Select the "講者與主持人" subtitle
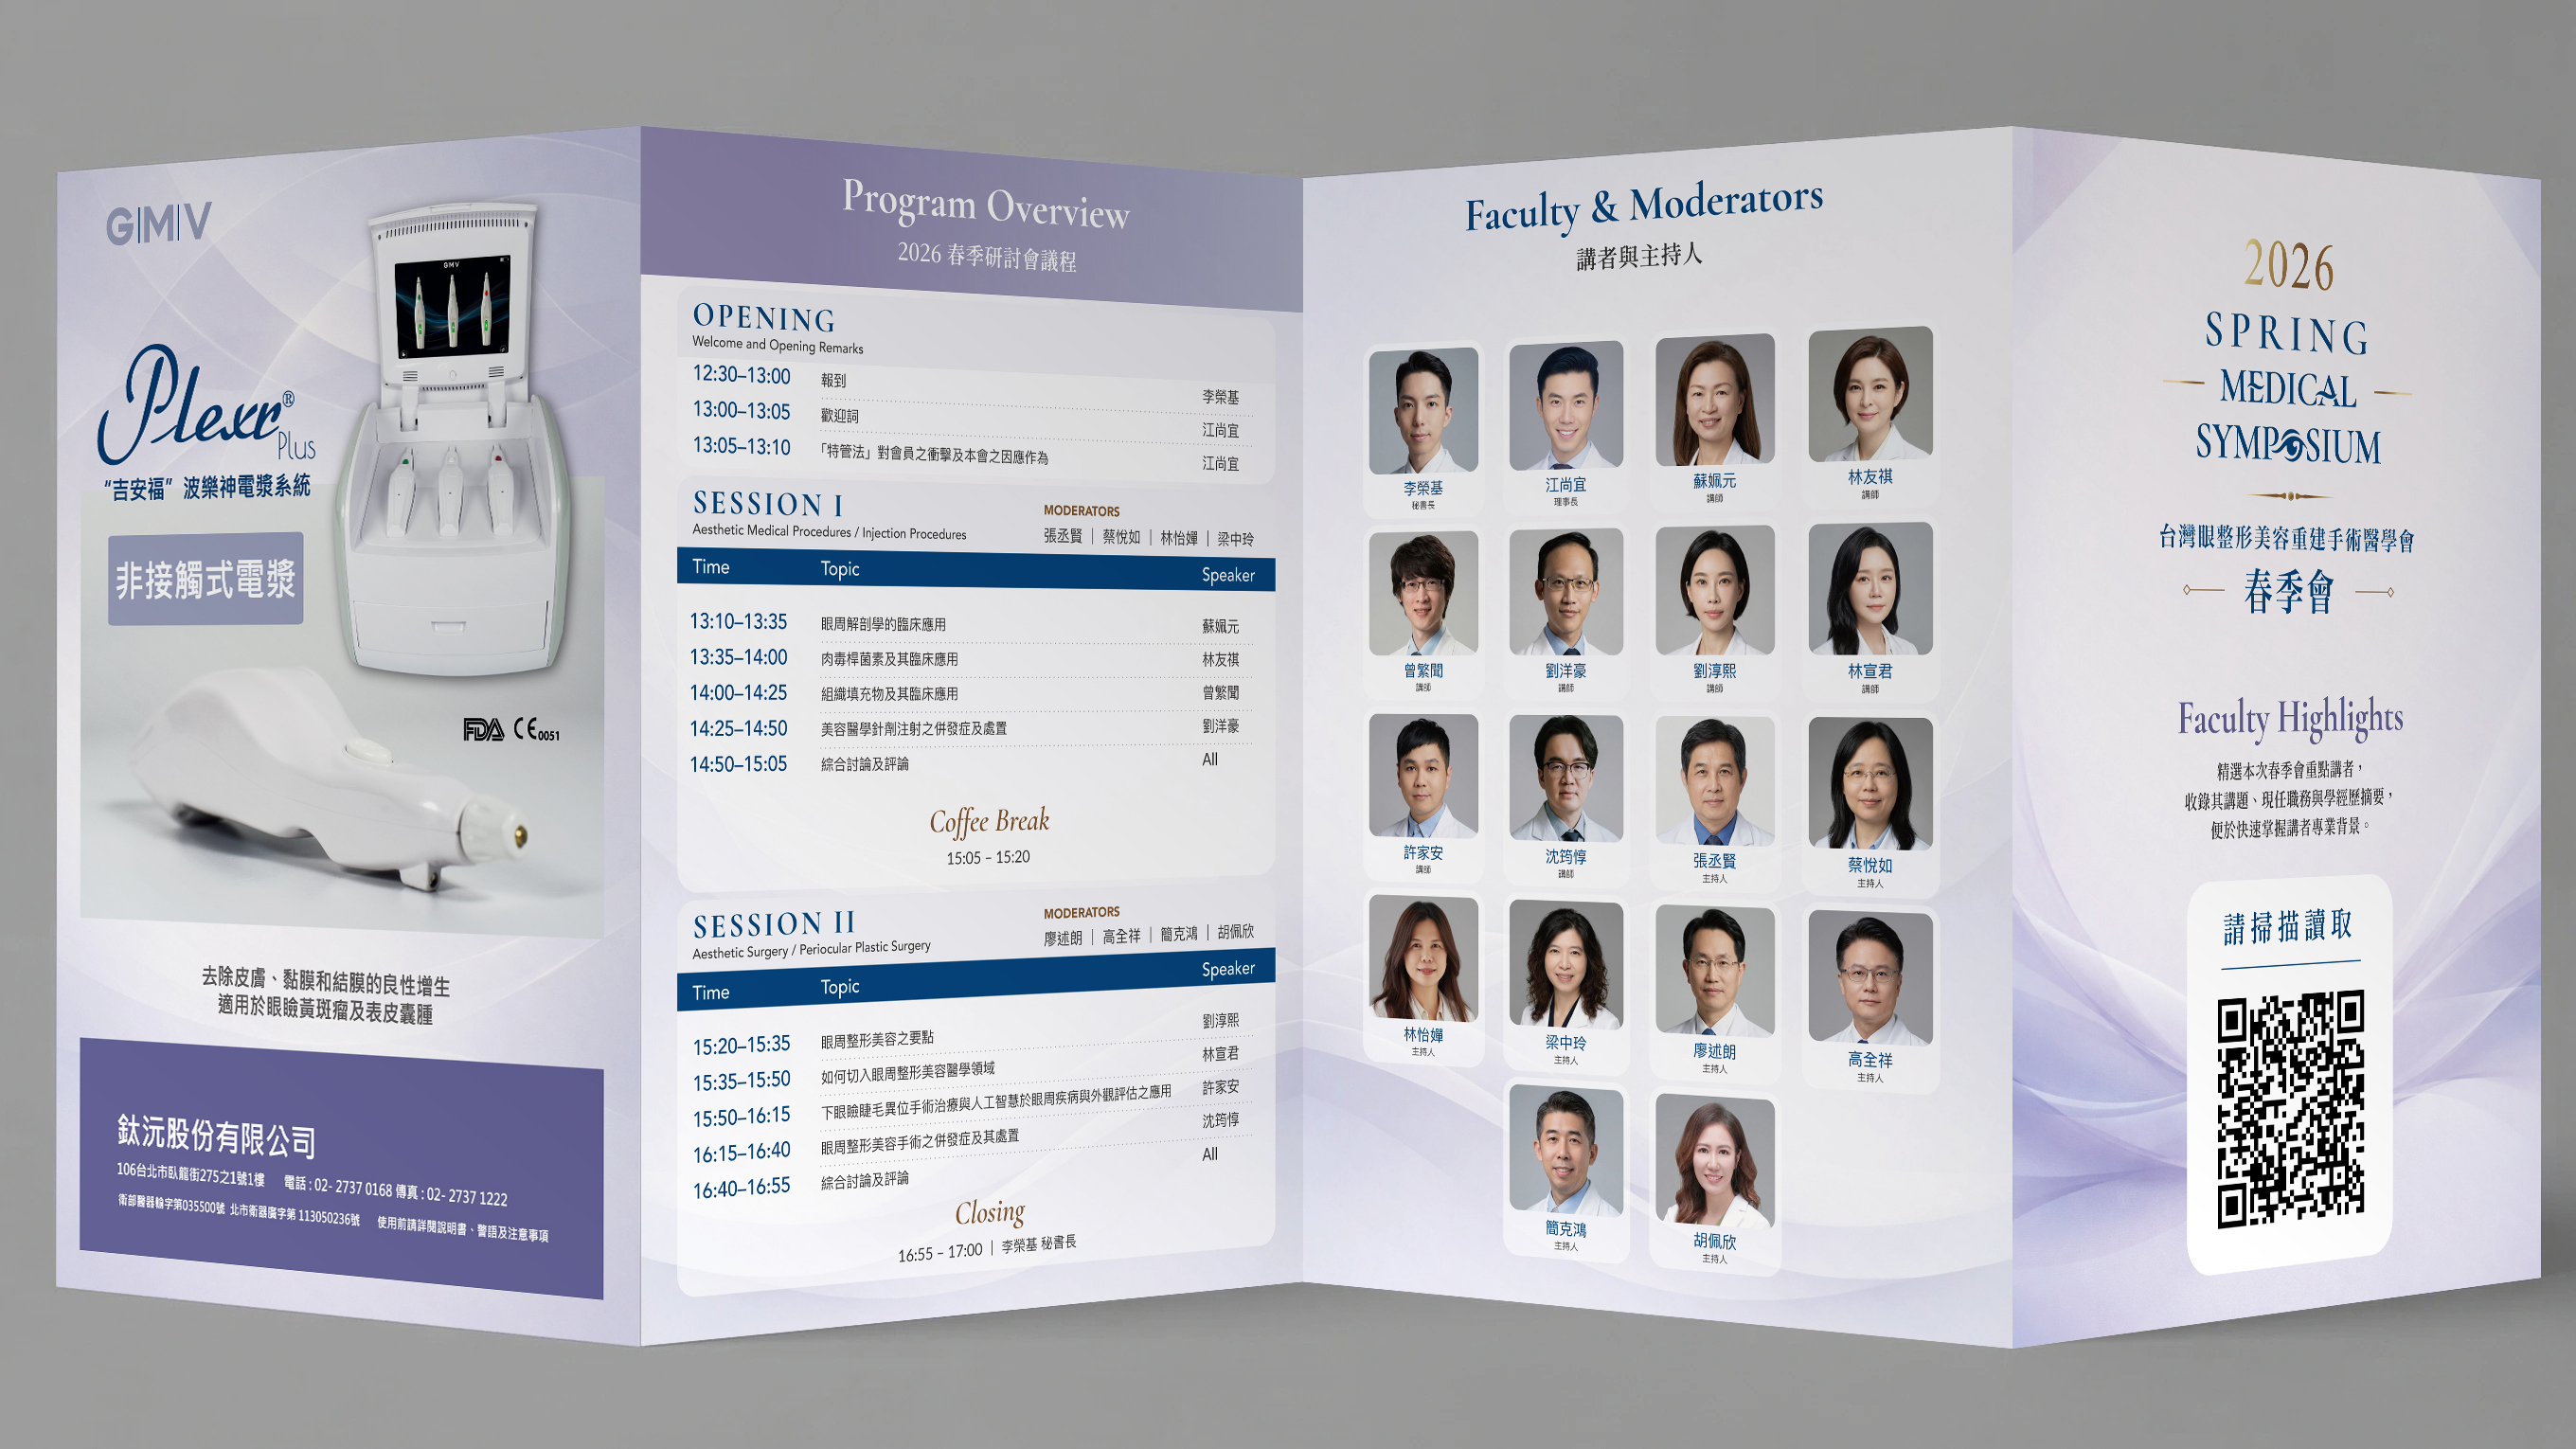The image size is (2576, 1449). pos(1639,256)
